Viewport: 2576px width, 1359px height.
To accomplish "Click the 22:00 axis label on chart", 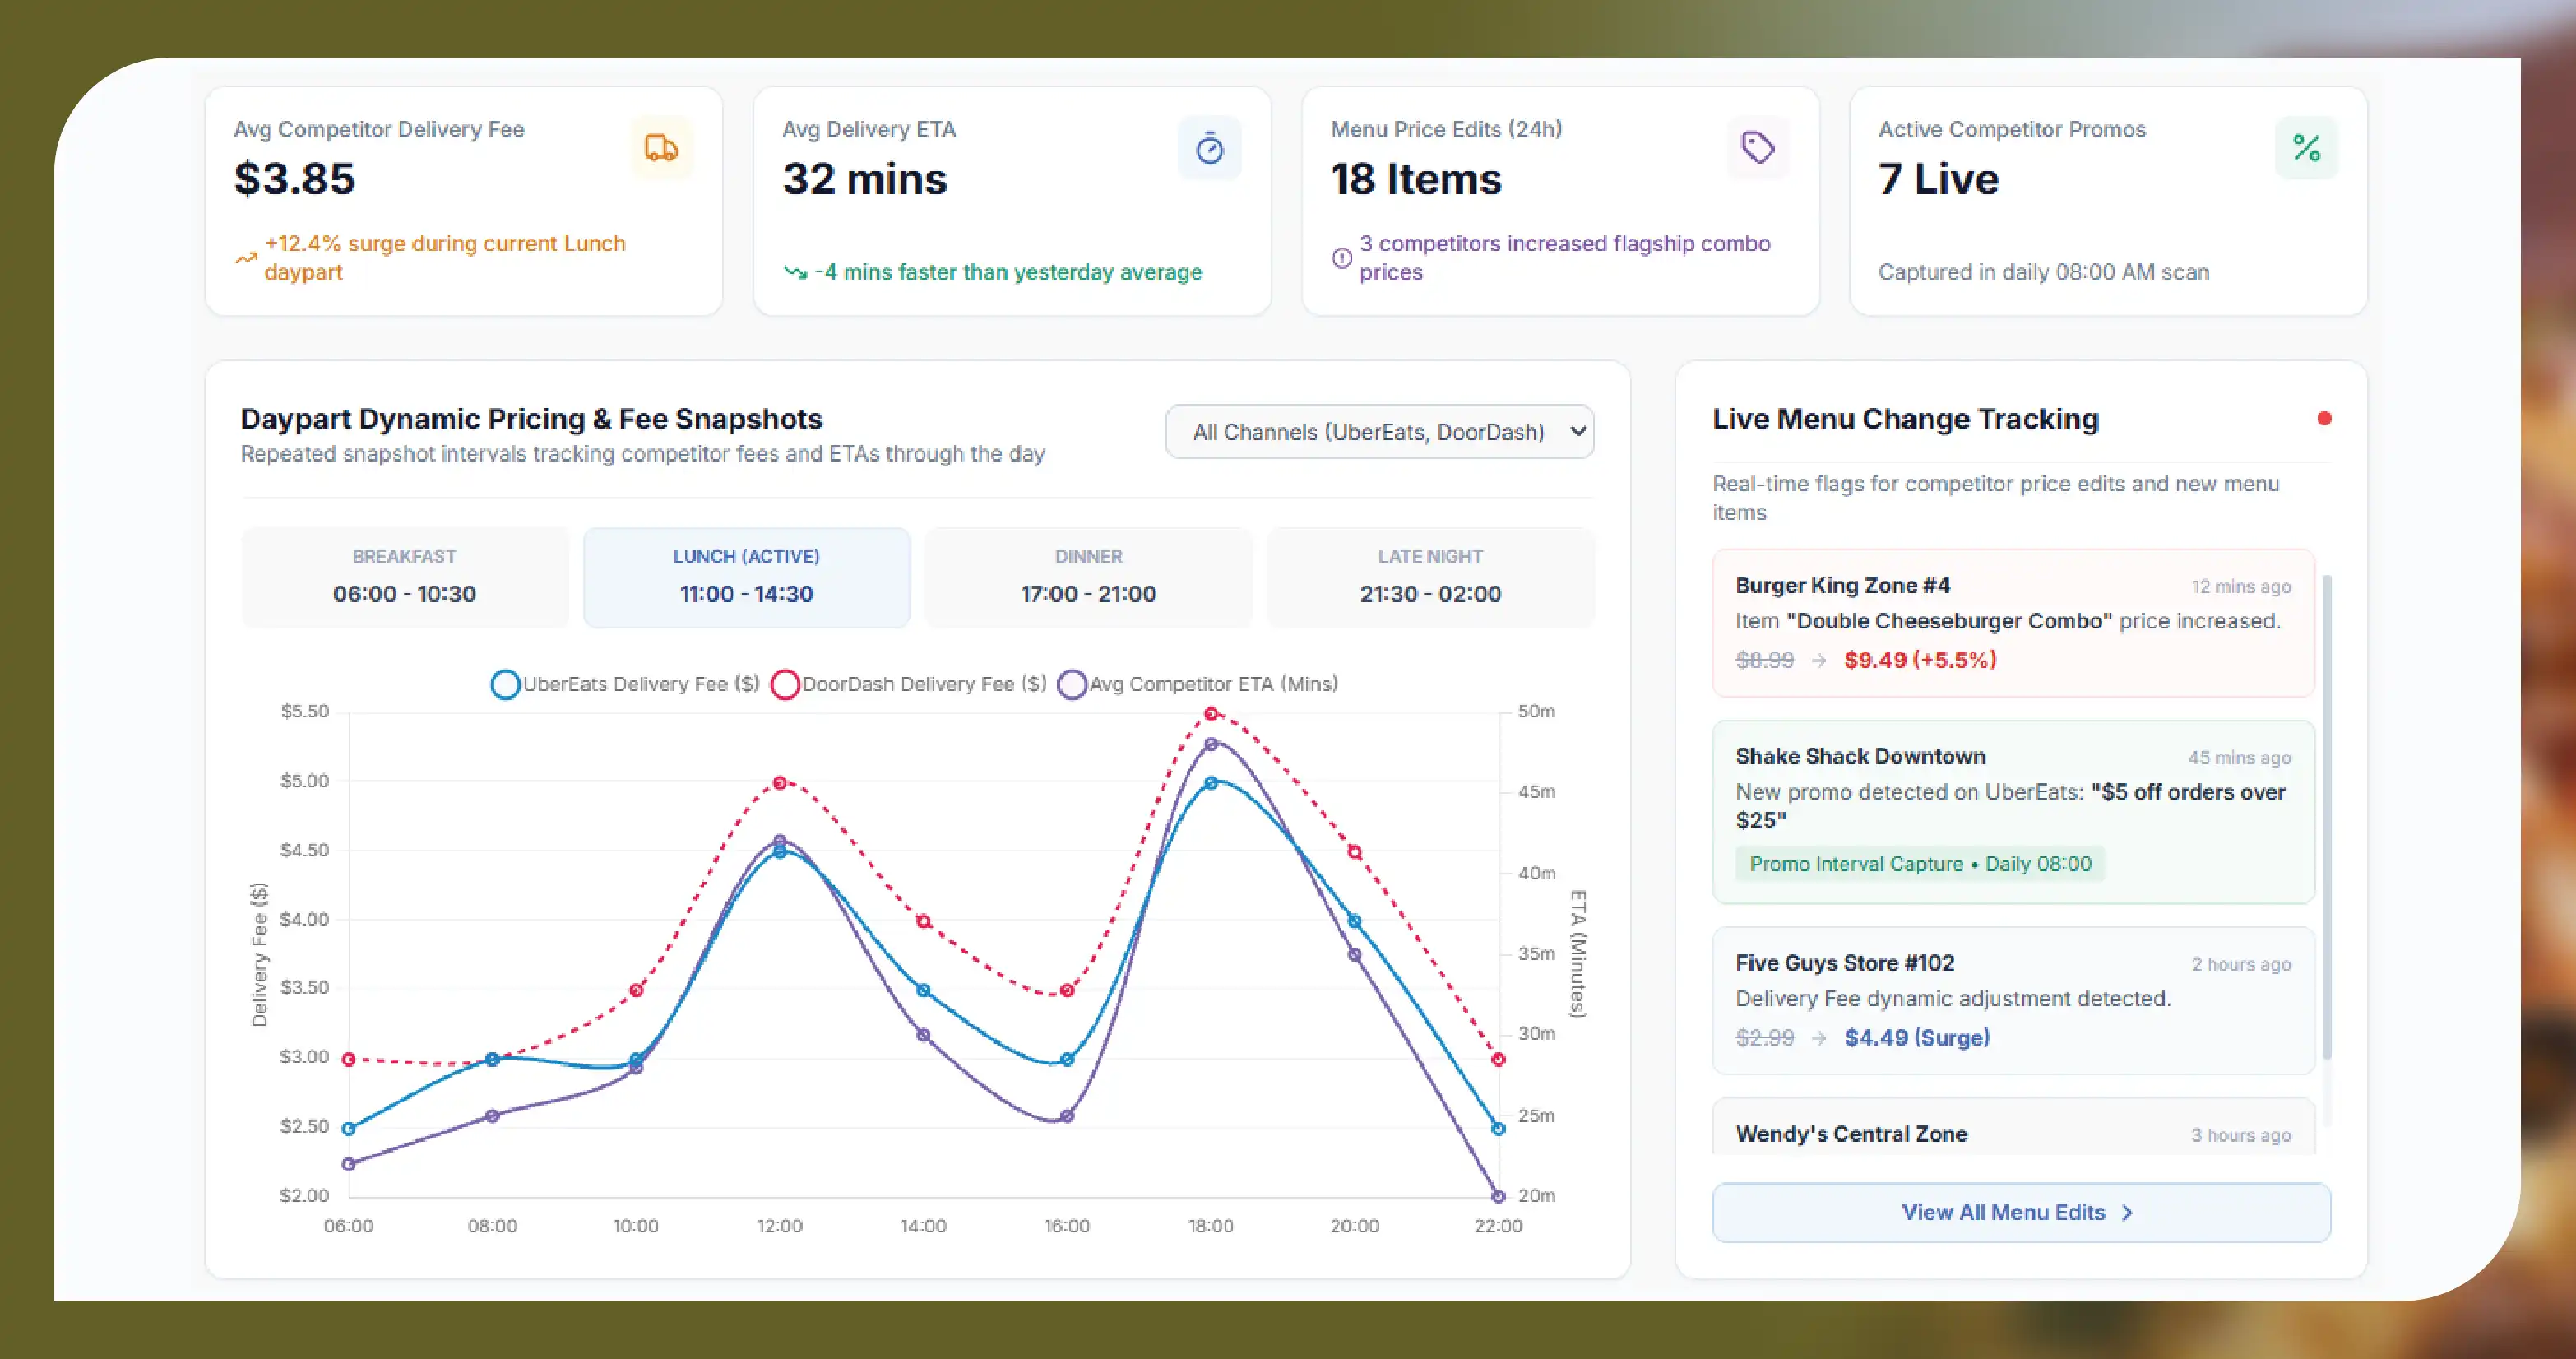I will point(1498,1226).
